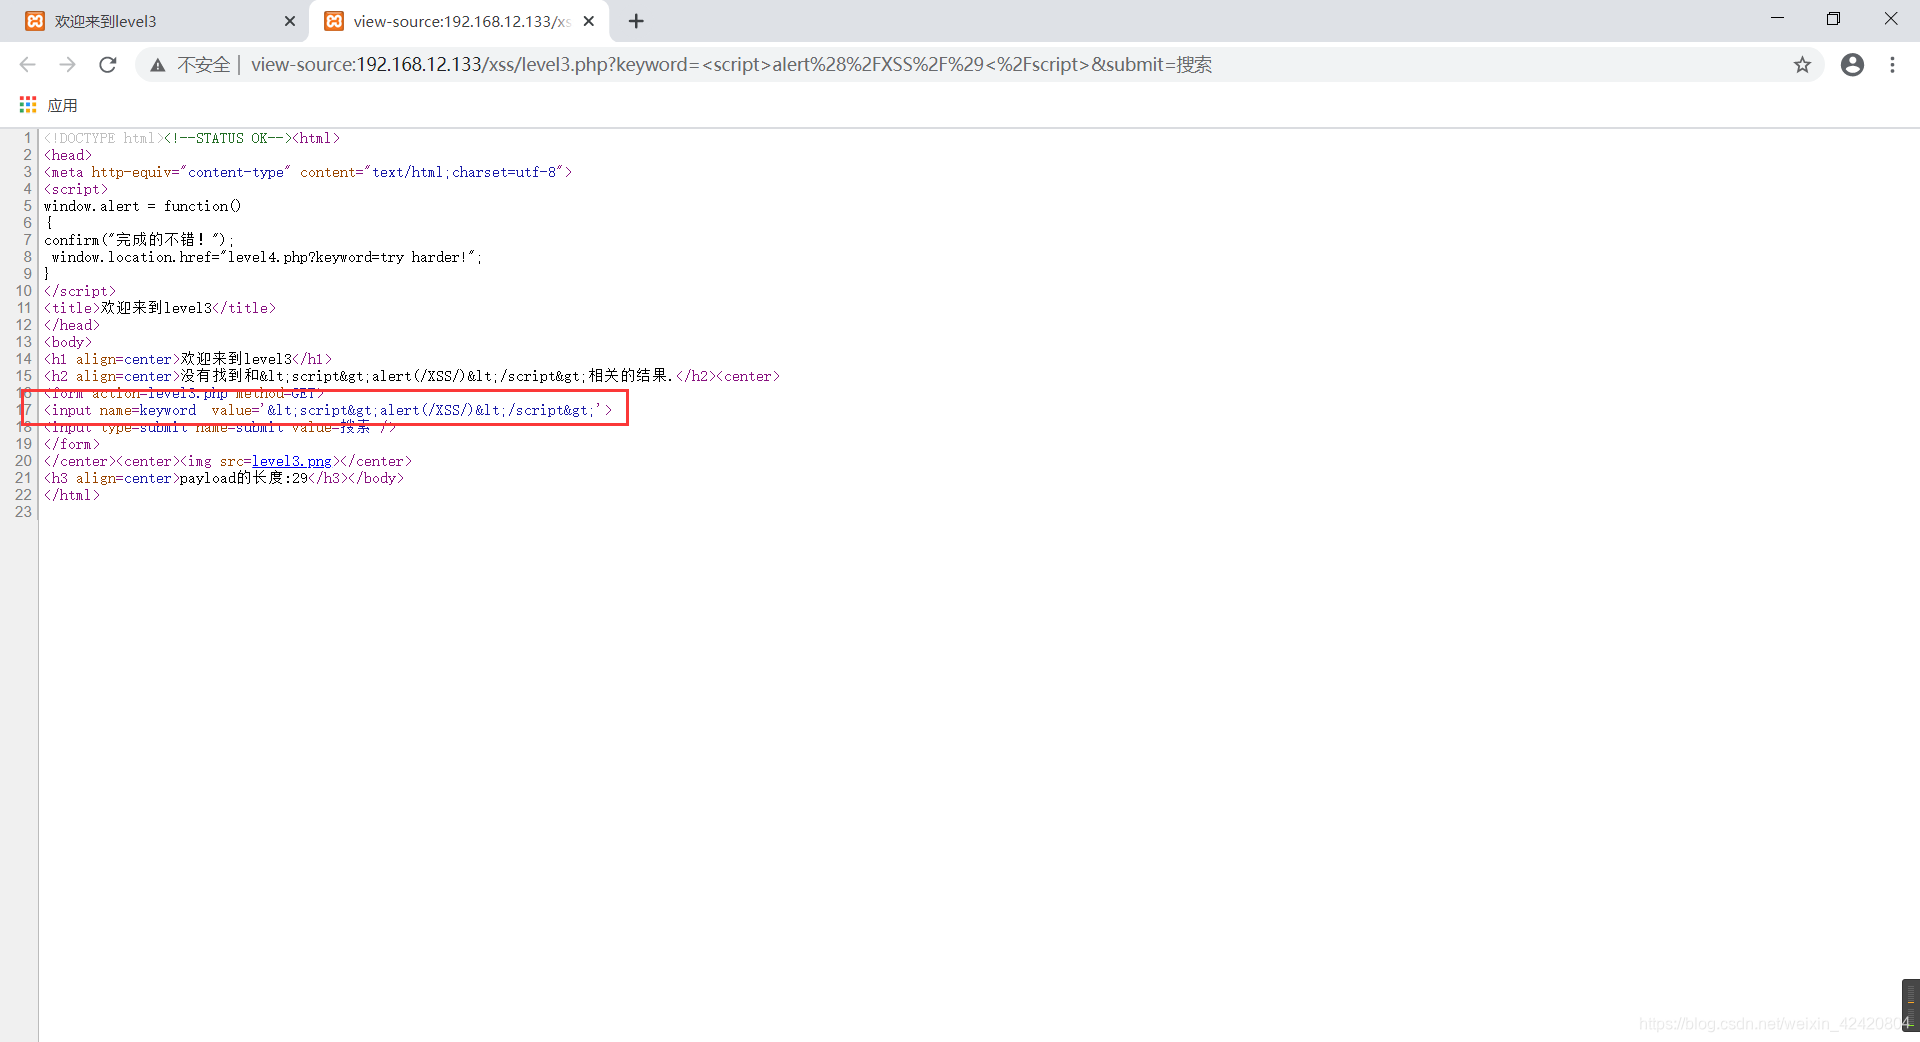
Task: Click the h1 欢迎来到level3 source line
Action: (188, 359)
